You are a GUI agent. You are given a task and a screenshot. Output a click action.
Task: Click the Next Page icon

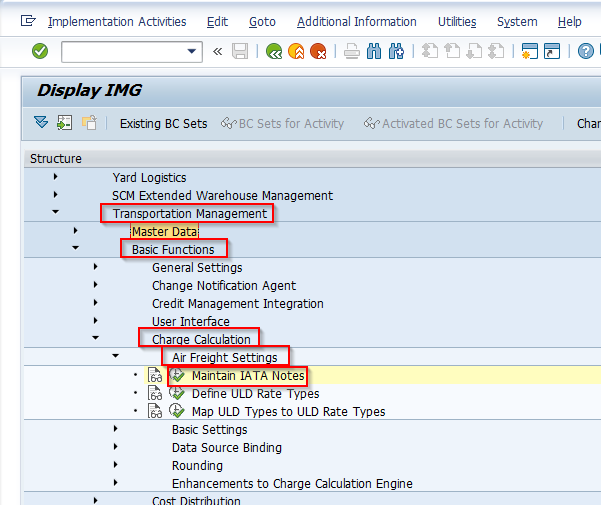click(474, 51)
